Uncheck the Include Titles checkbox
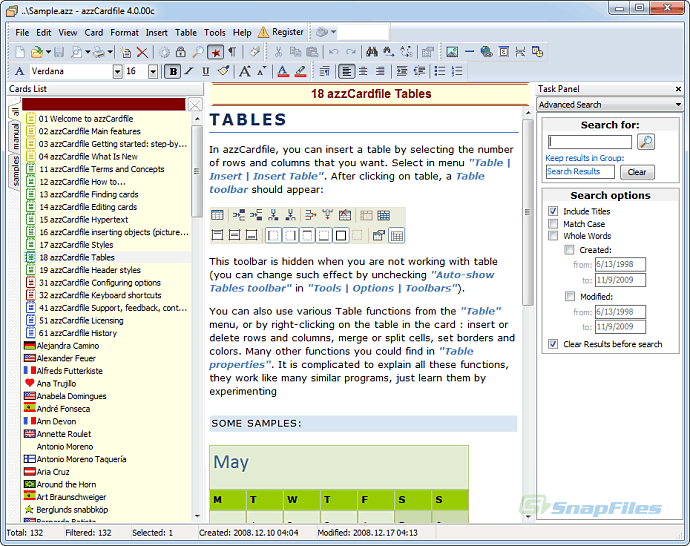Screen dimensions: 690x546 coord(553,211)
